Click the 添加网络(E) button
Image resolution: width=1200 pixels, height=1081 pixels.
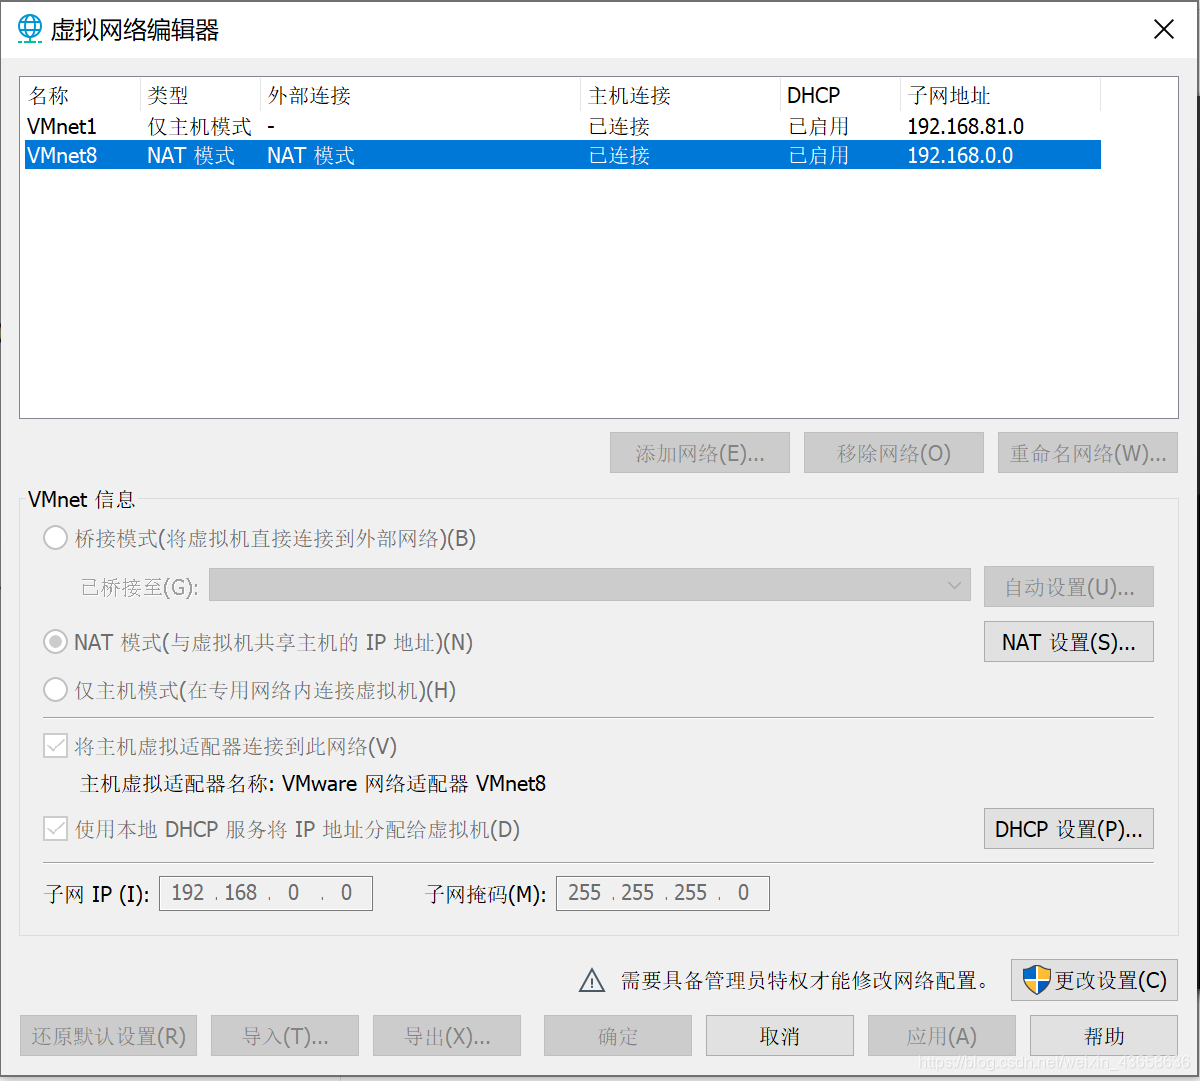700,453
